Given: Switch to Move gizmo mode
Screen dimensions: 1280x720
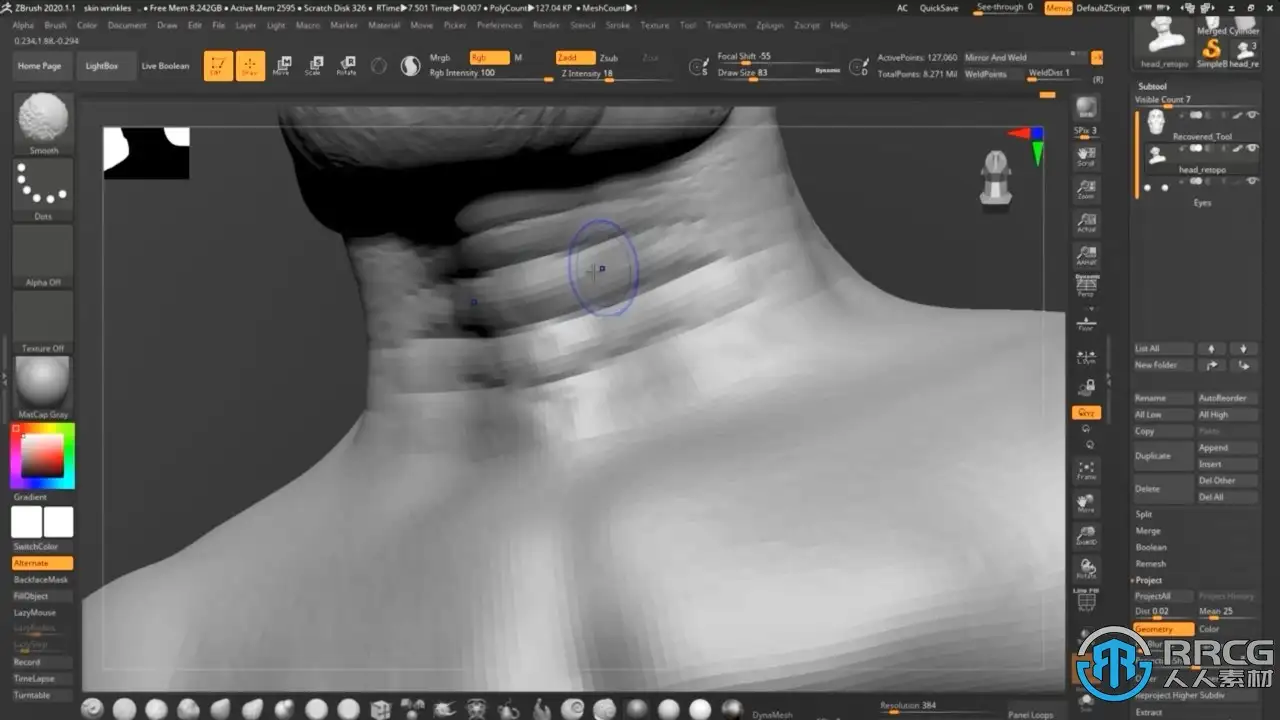Looking at the screenshot, I should pos(282,66).
